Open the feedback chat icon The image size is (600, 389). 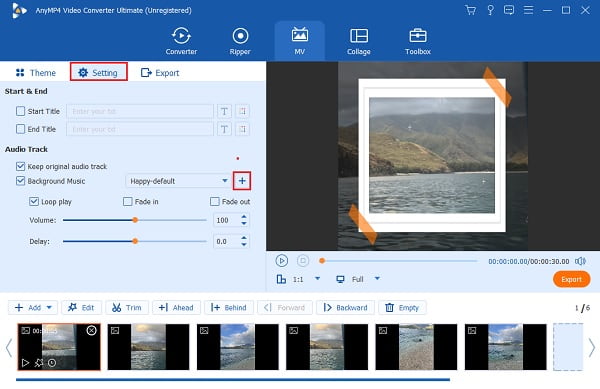tap(509, 10)
